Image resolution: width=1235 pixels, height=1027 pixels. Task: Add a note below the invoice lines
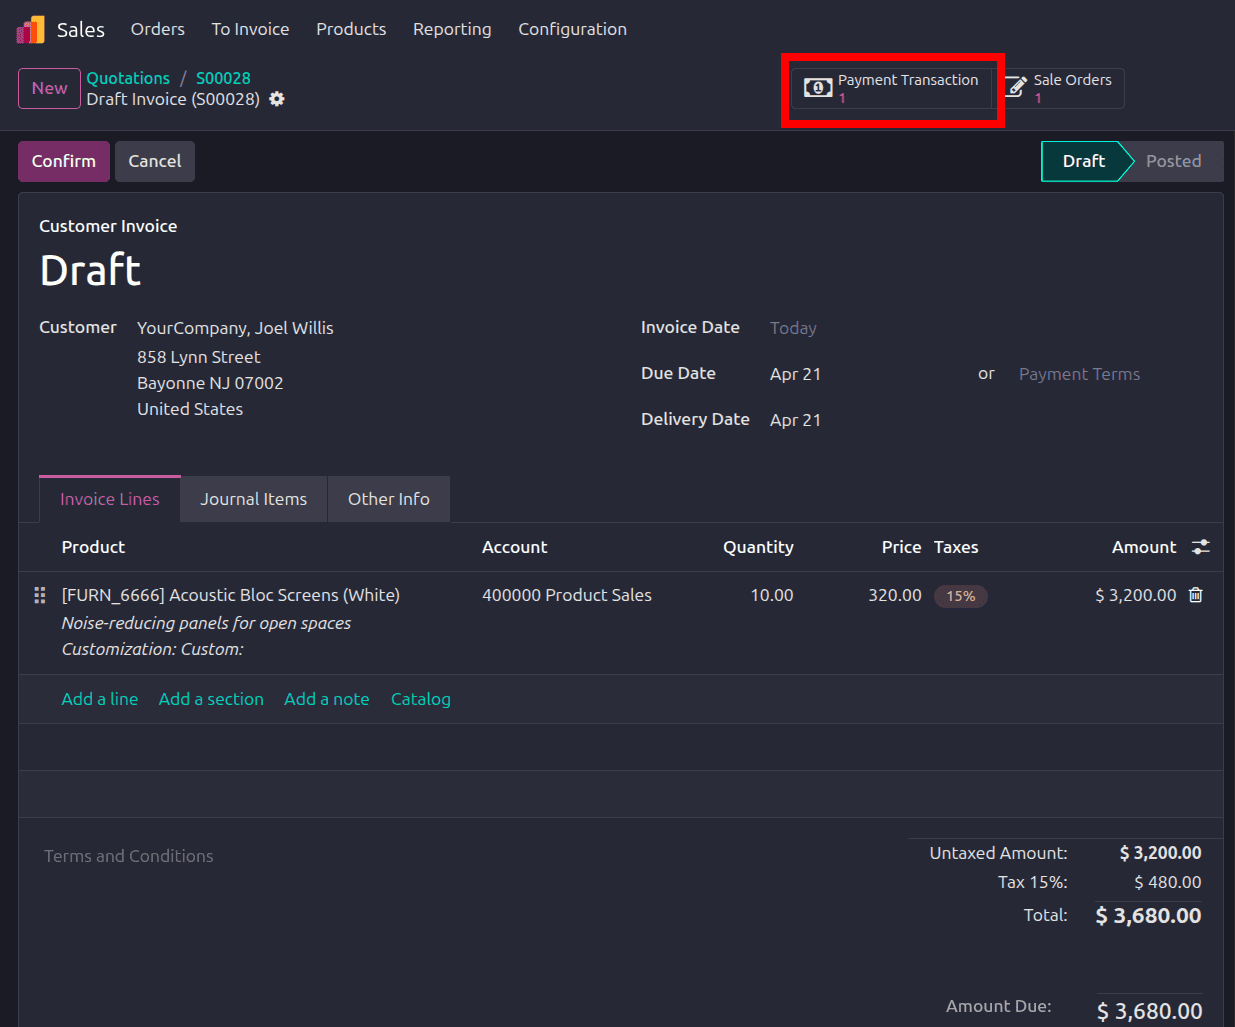[326, 698]
